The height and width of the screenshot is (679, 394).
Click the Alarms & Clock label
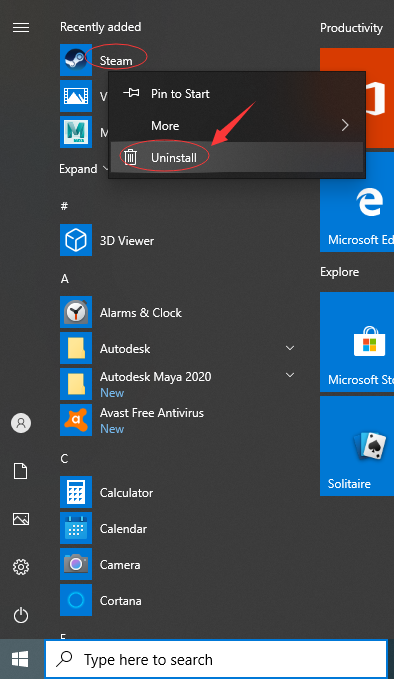[x=141, y=313]
